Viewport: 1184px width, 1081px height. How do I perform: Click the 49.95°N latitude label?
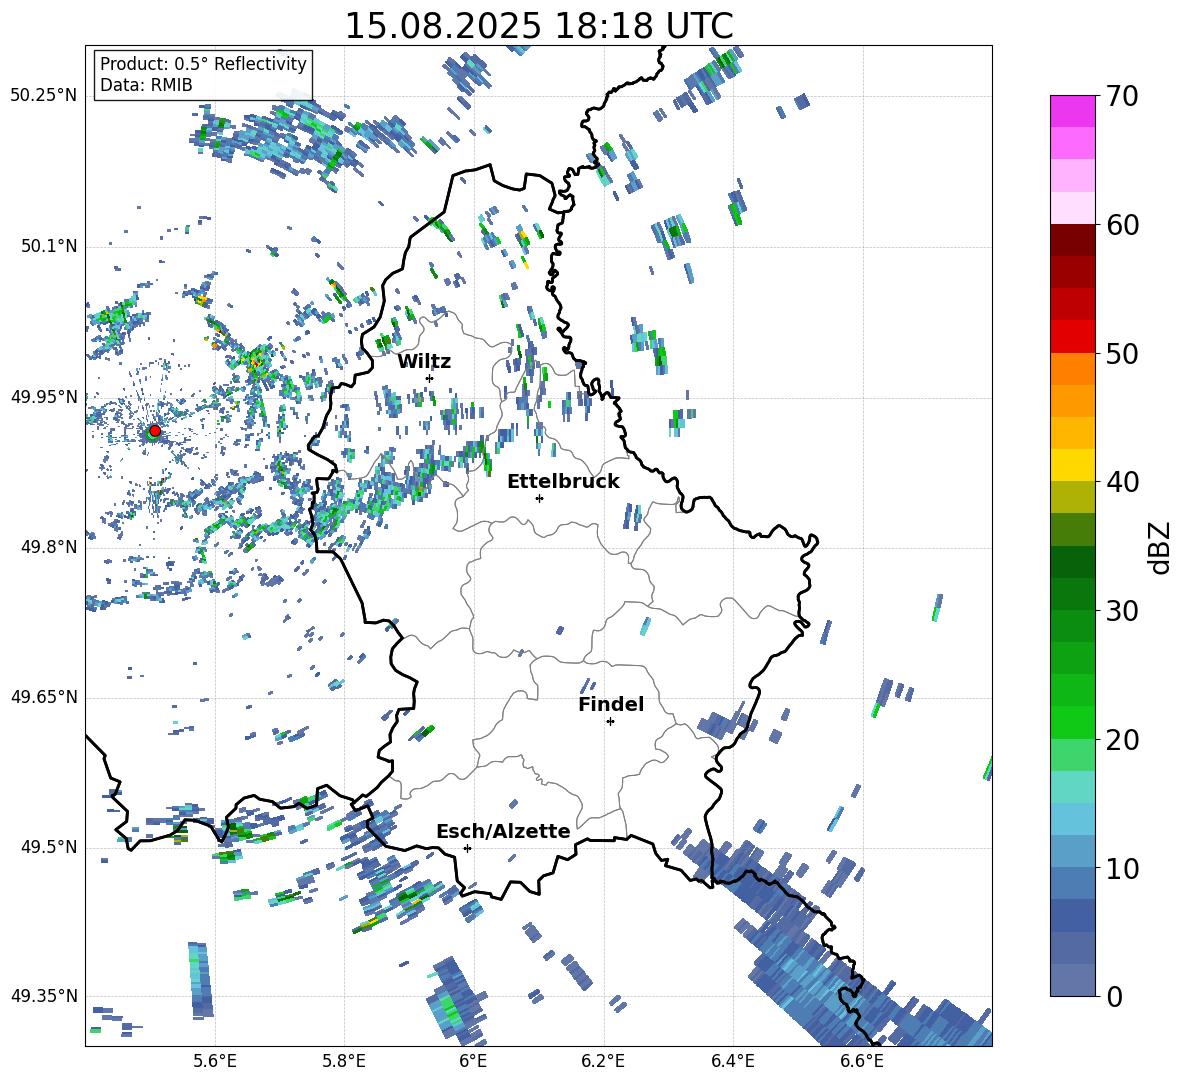coord(44,397)
